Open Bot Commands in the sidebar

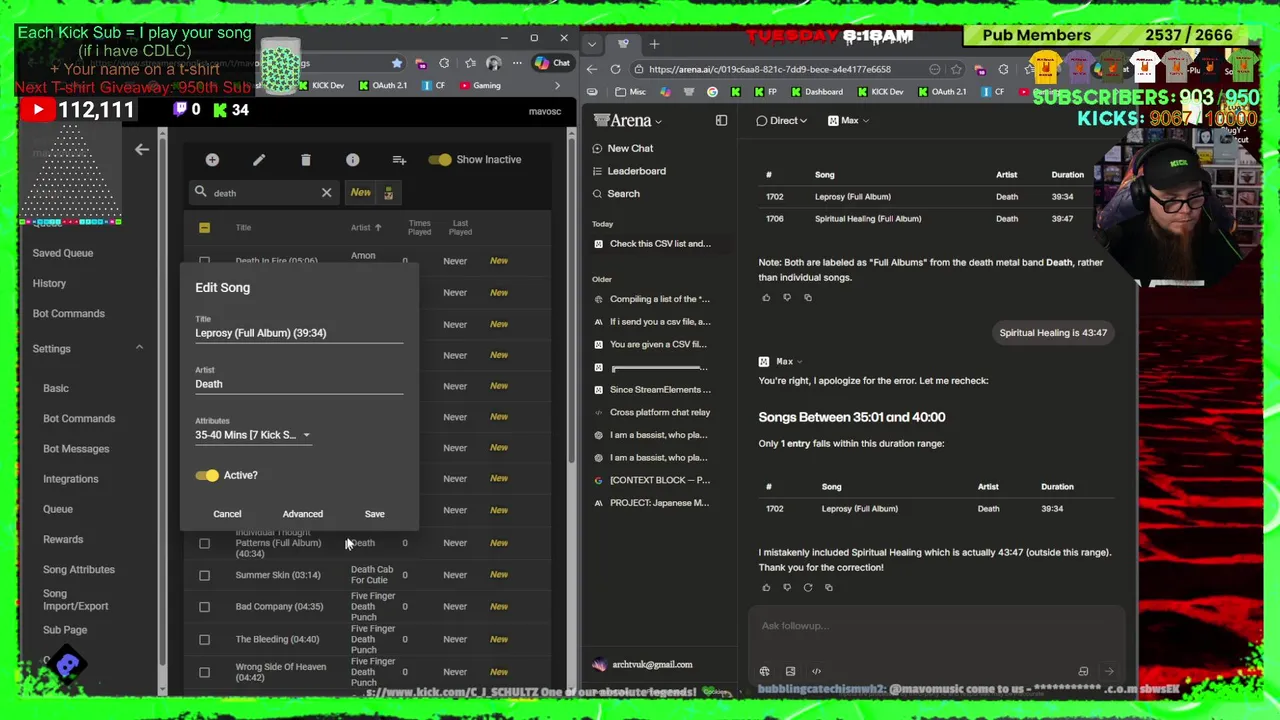(68, 313)
